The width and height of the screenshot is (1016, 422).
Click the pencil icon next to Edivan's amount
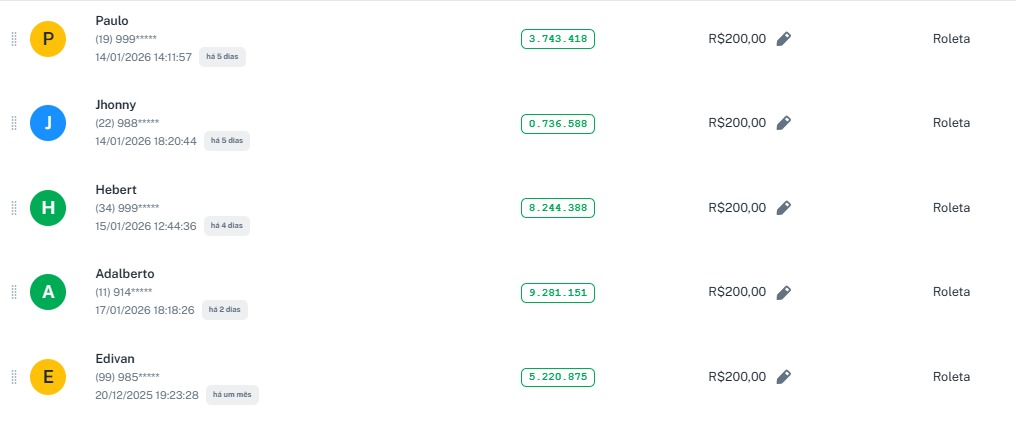(x=784, y=377)
